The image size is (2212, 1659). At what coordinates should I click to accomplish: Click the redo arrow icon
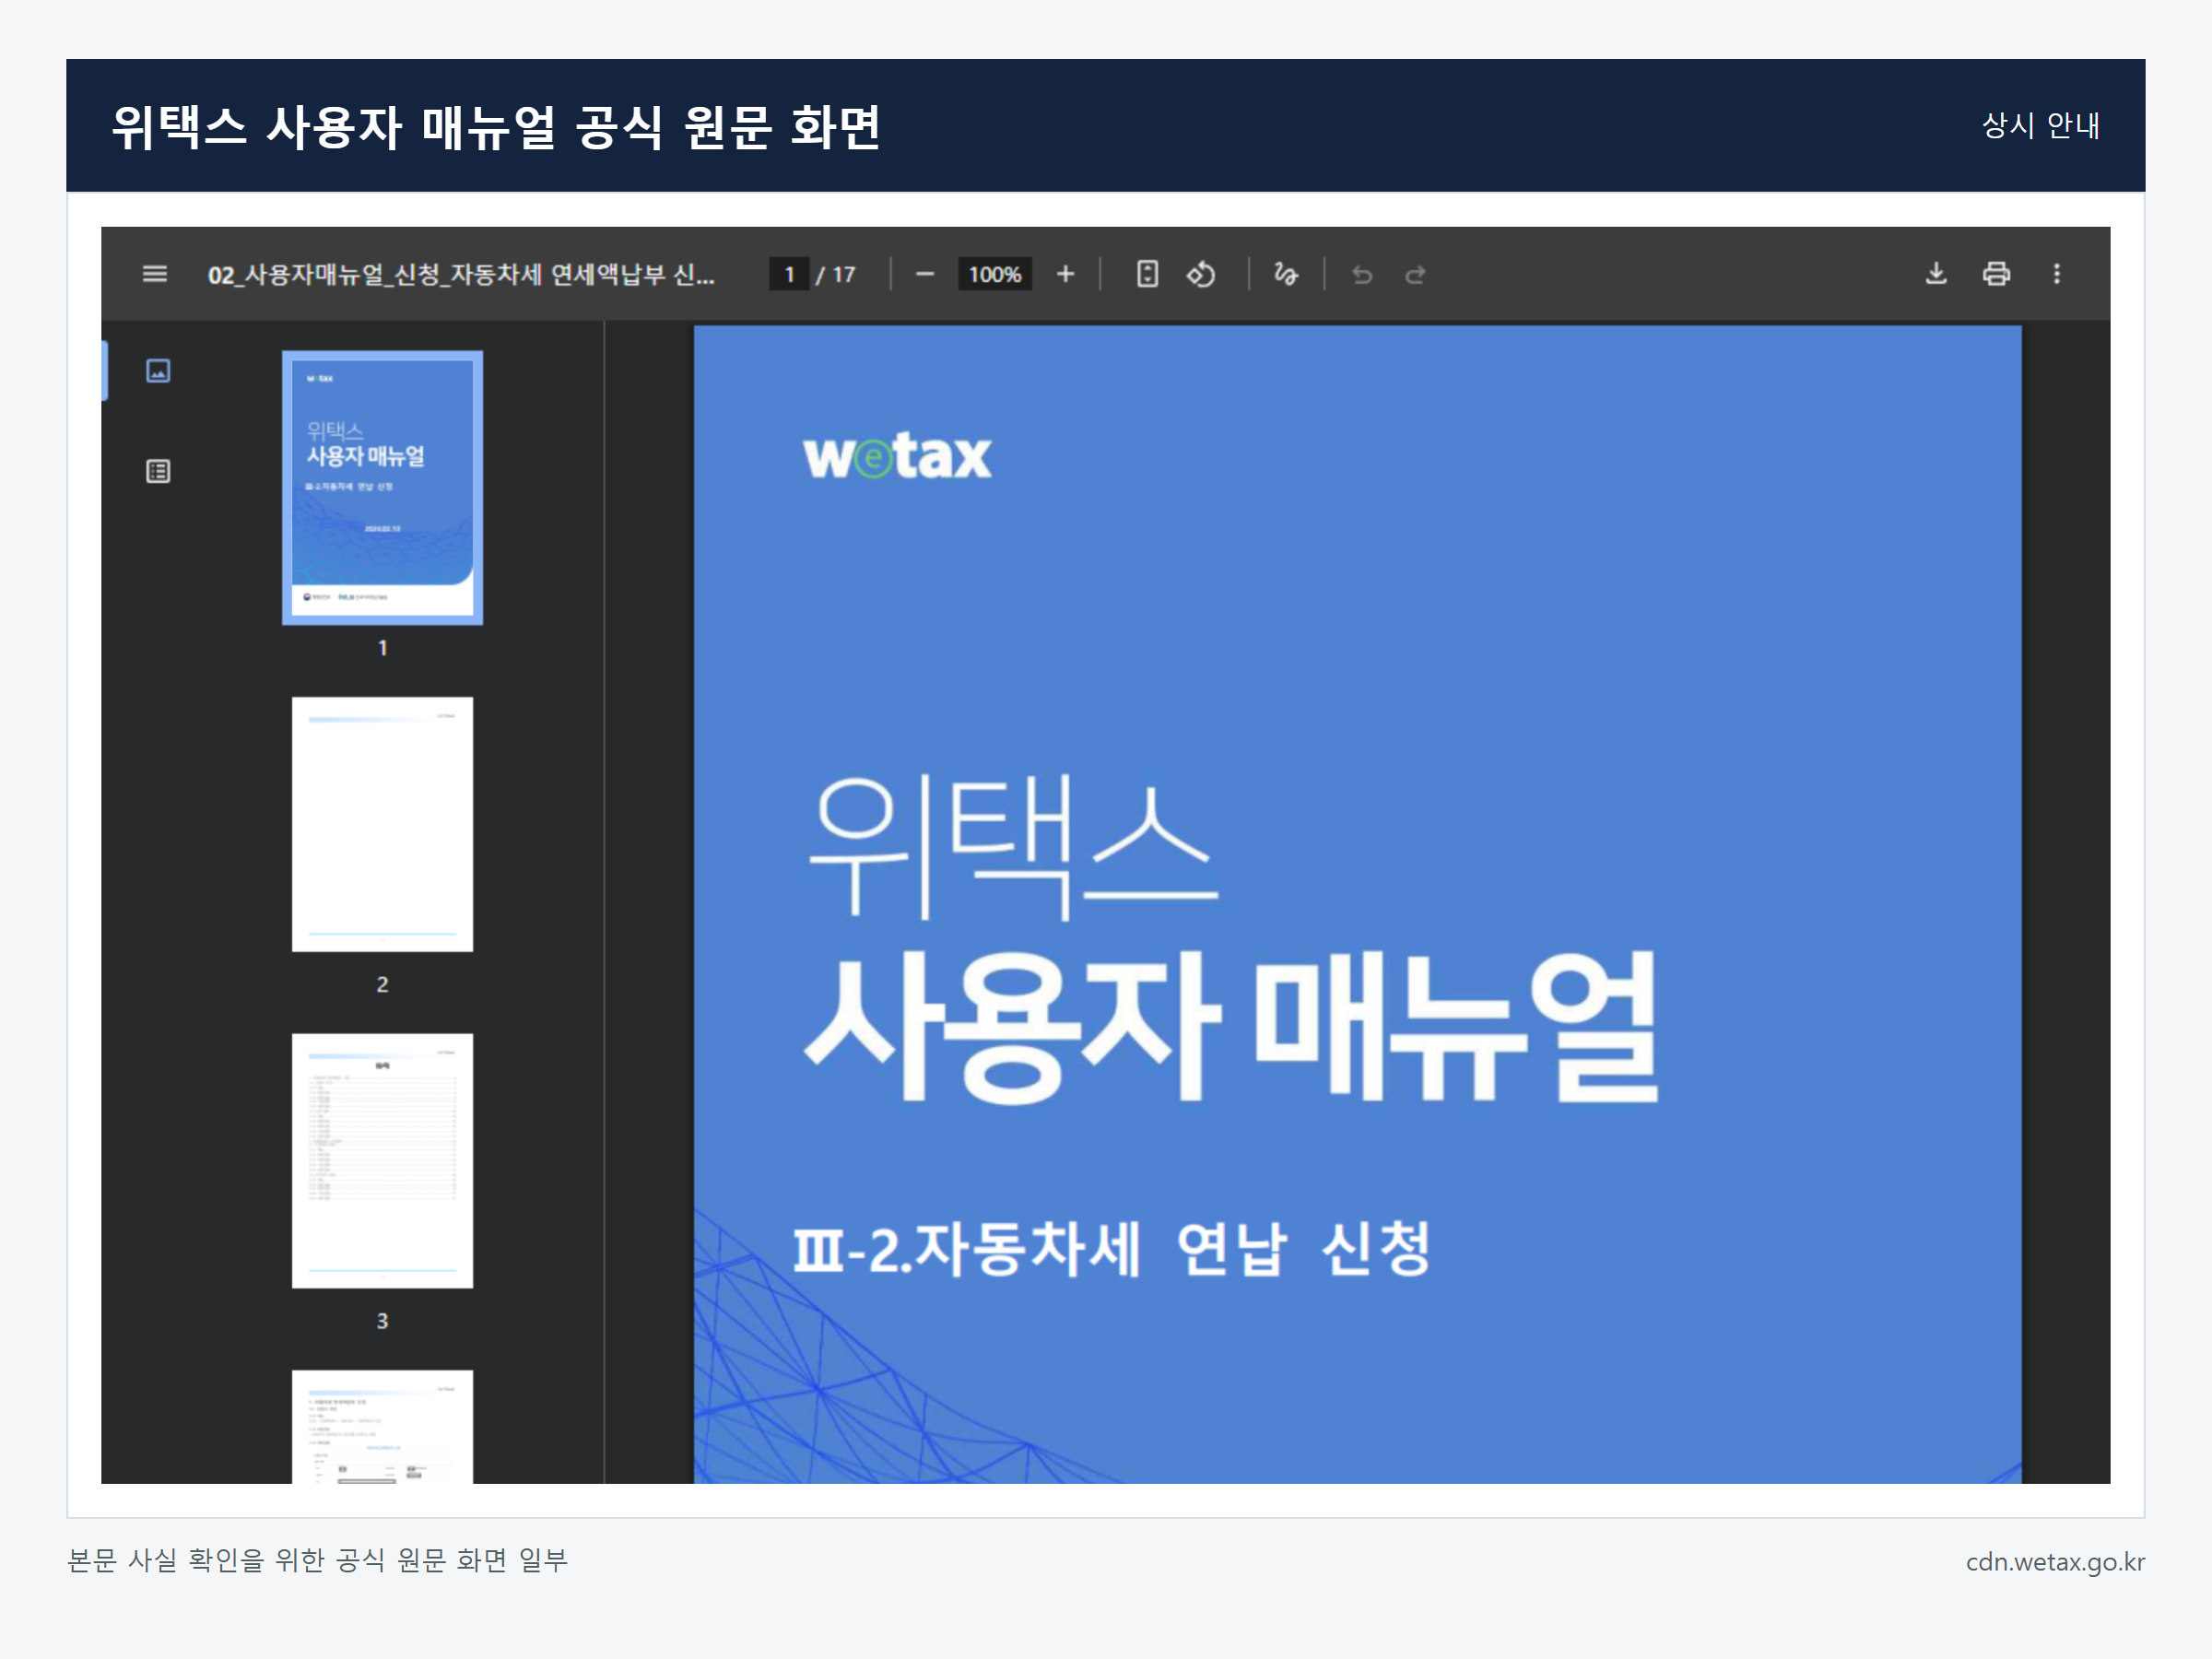(x=1415, y=274)
